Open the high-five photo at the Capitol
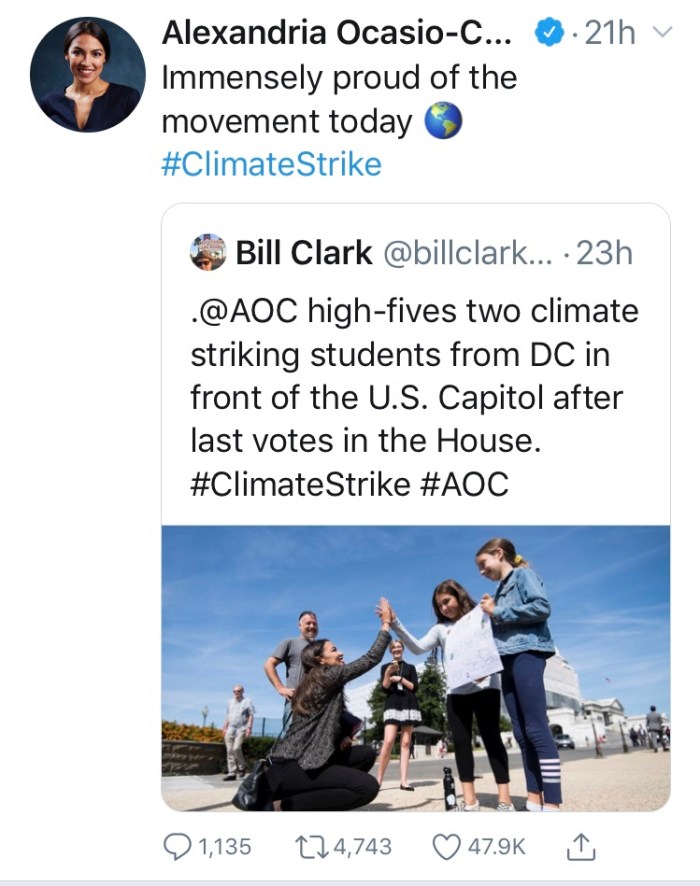This screenshot has width=700, height=886. (416, 667)
